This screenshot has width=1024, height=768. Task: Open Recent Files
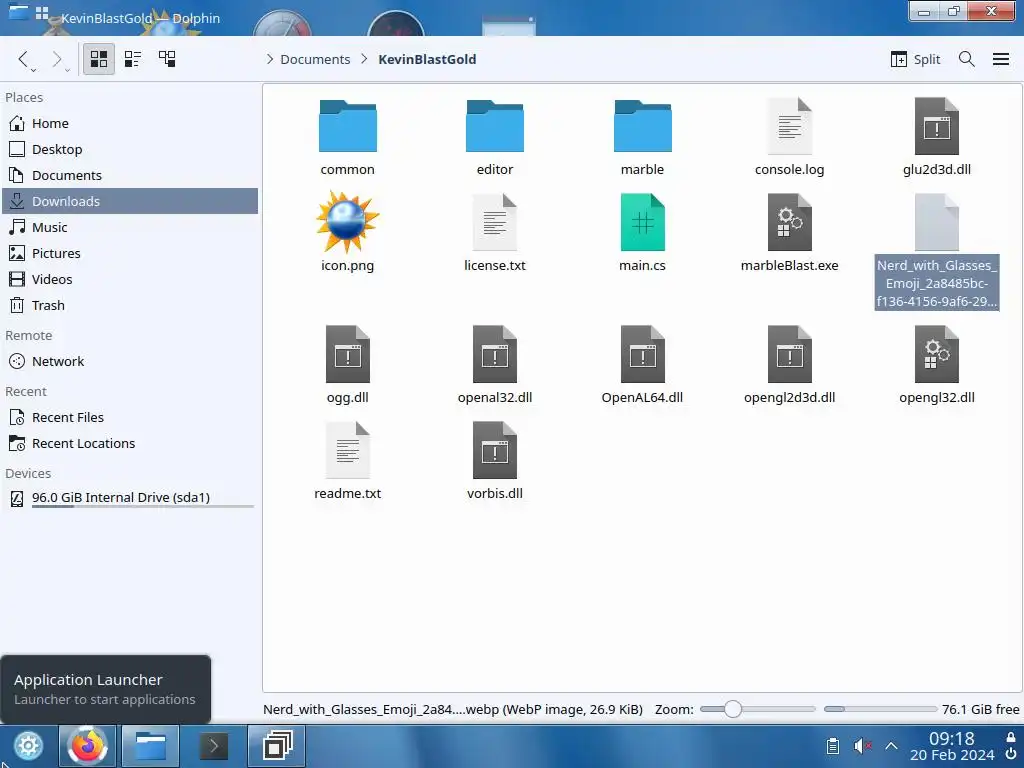coord(130,417)
